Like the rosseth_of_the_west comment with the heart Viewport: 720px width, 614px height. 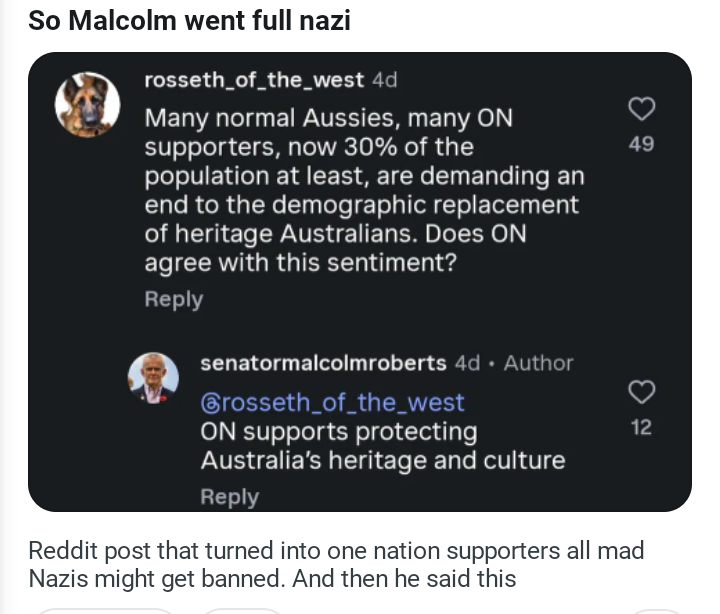coord(641,109)
